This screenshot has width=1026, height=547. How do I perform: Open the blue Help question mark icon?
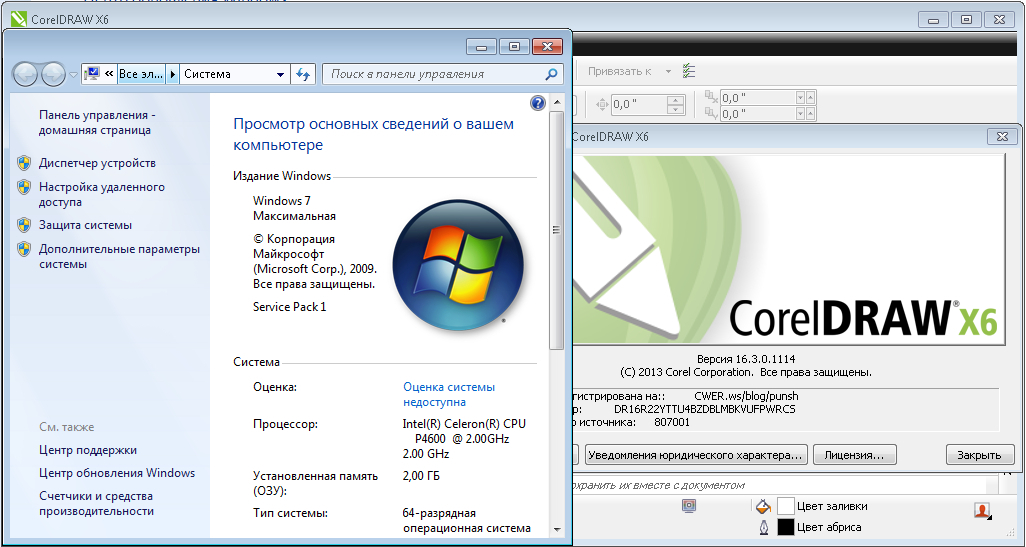[538, 103]
